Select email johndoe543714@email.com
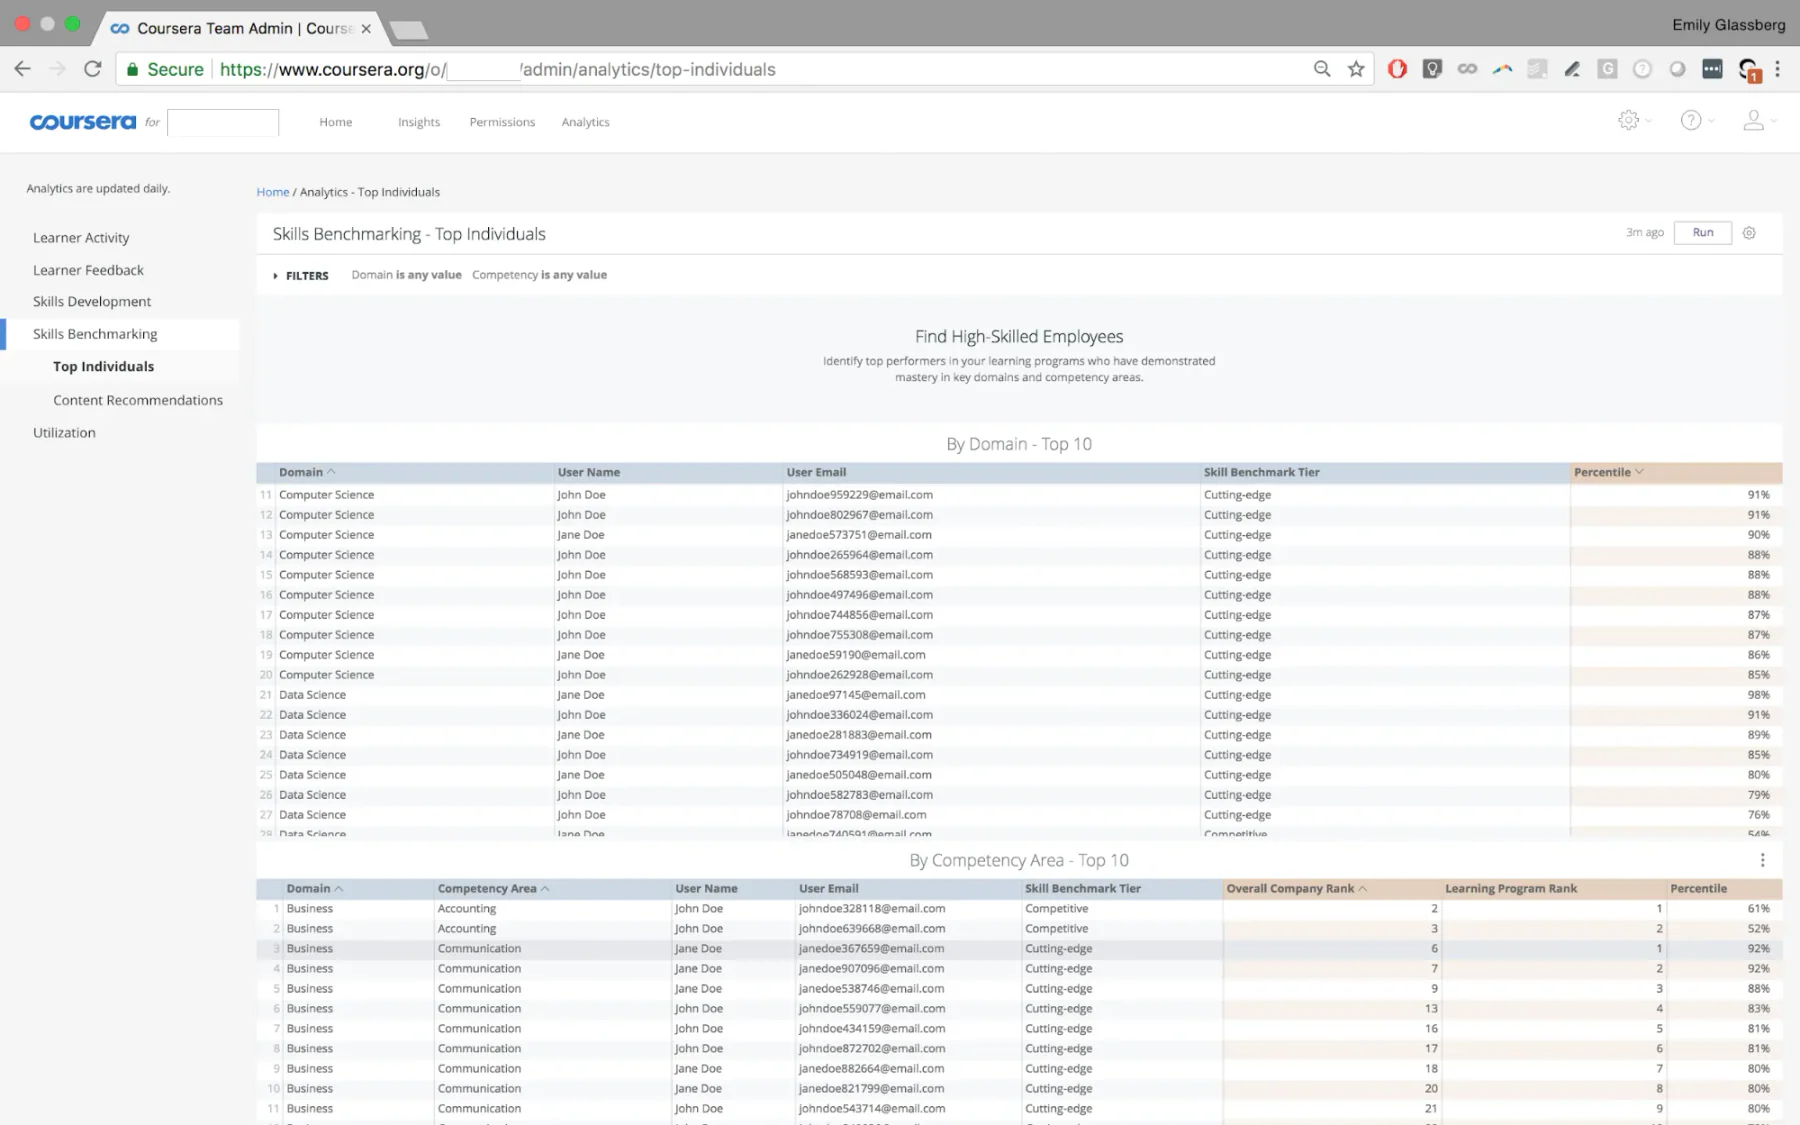This screenshot has width=1800, height=1125. point(872,1109)
